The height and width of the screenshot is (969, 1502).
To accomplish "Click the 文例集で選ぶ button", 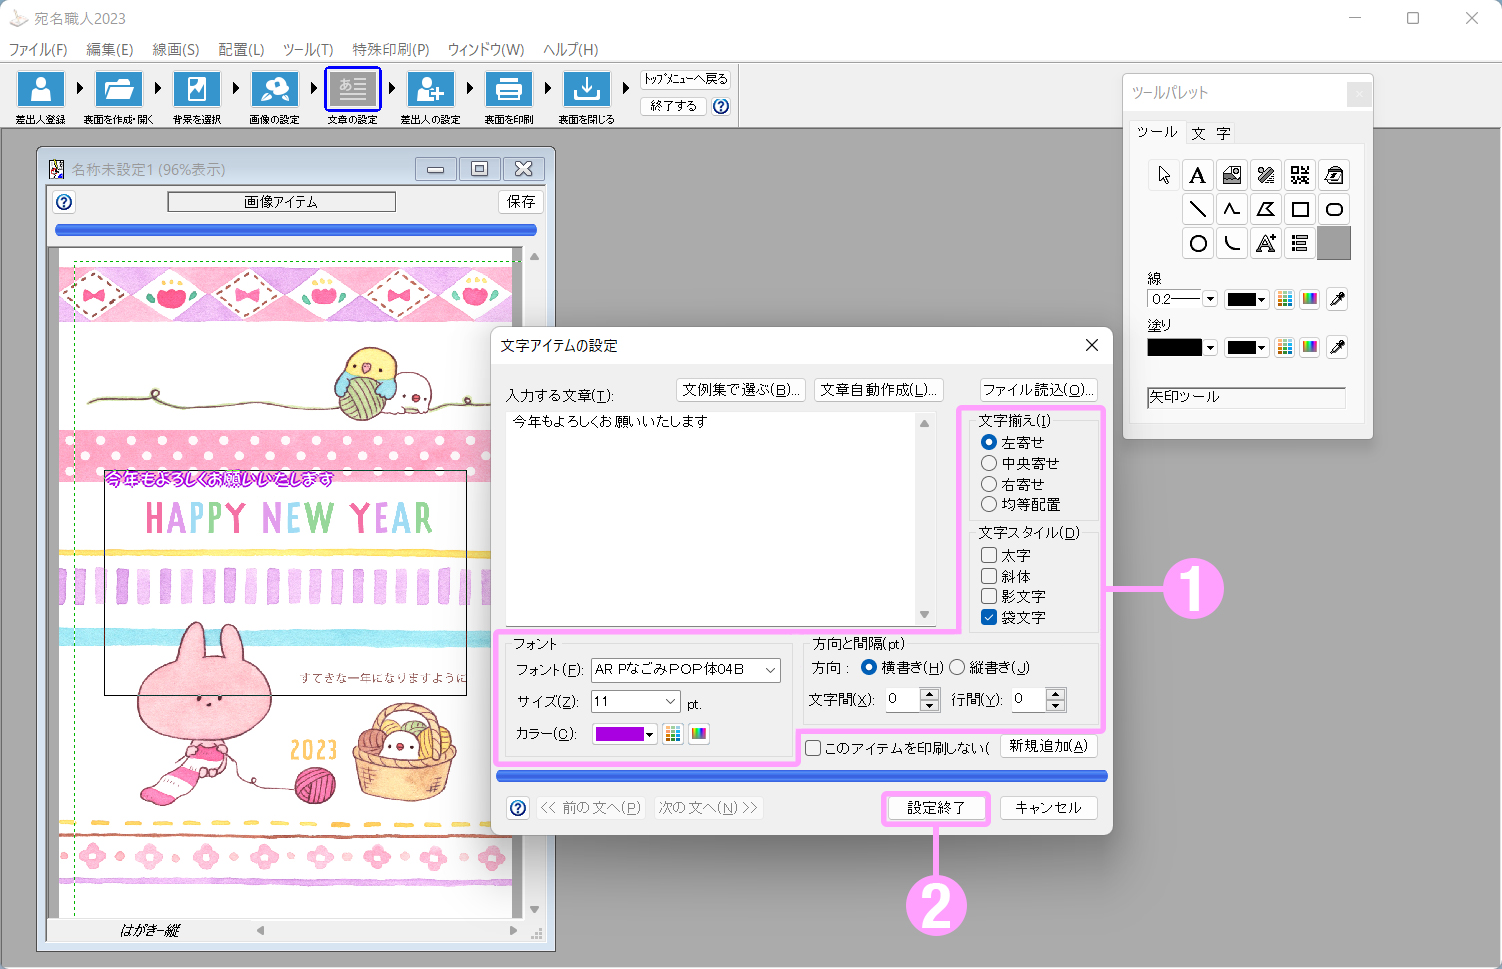I will pyautogui.click(x=740, y=390).
